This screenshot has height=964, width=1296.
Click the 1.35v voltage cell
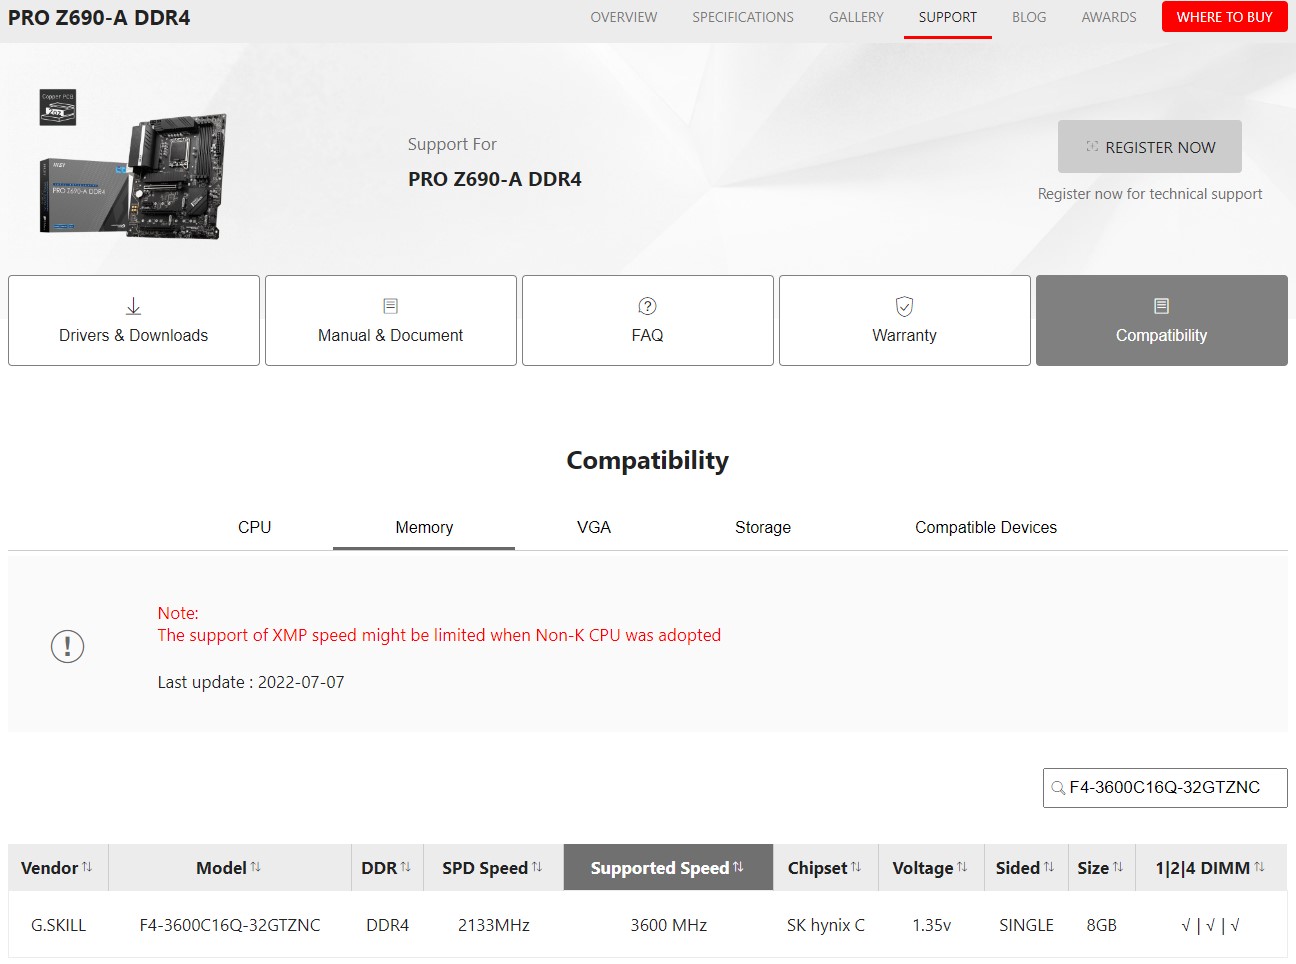[x=932, y=925]
